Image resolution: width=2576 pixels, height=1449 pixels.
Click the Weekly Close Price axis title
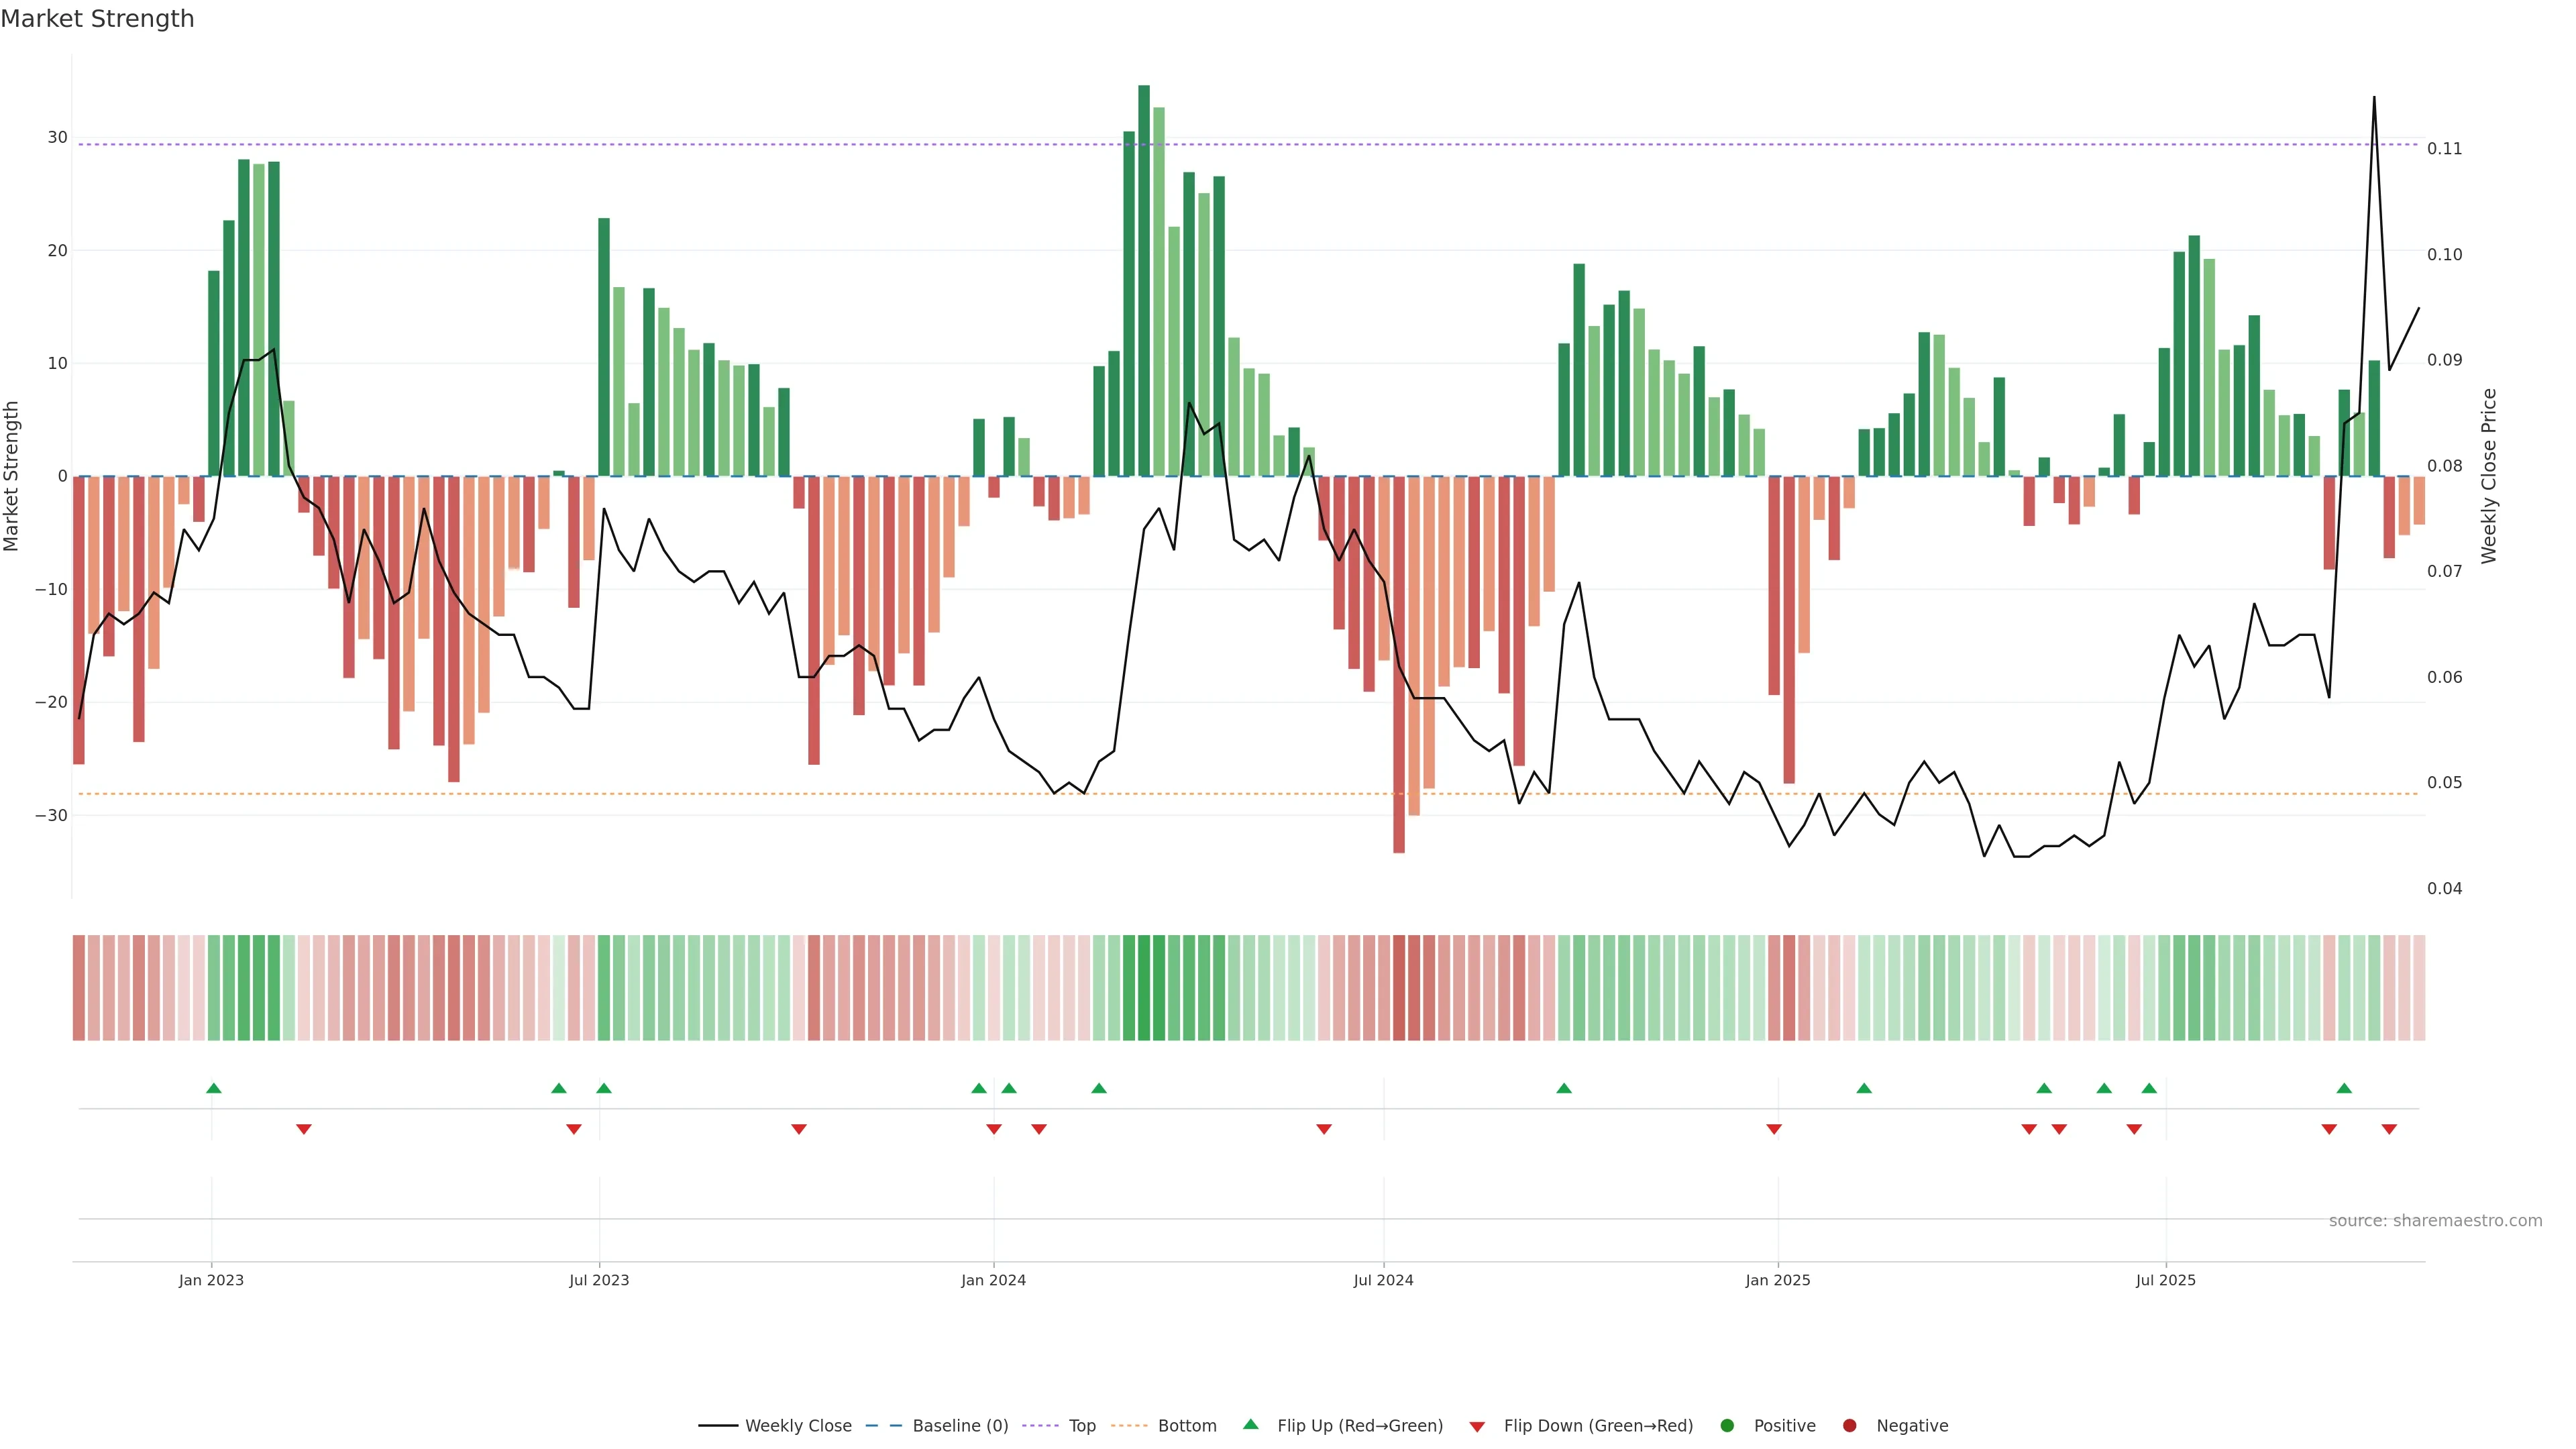pyautogui.click(x=2489, y=476)
